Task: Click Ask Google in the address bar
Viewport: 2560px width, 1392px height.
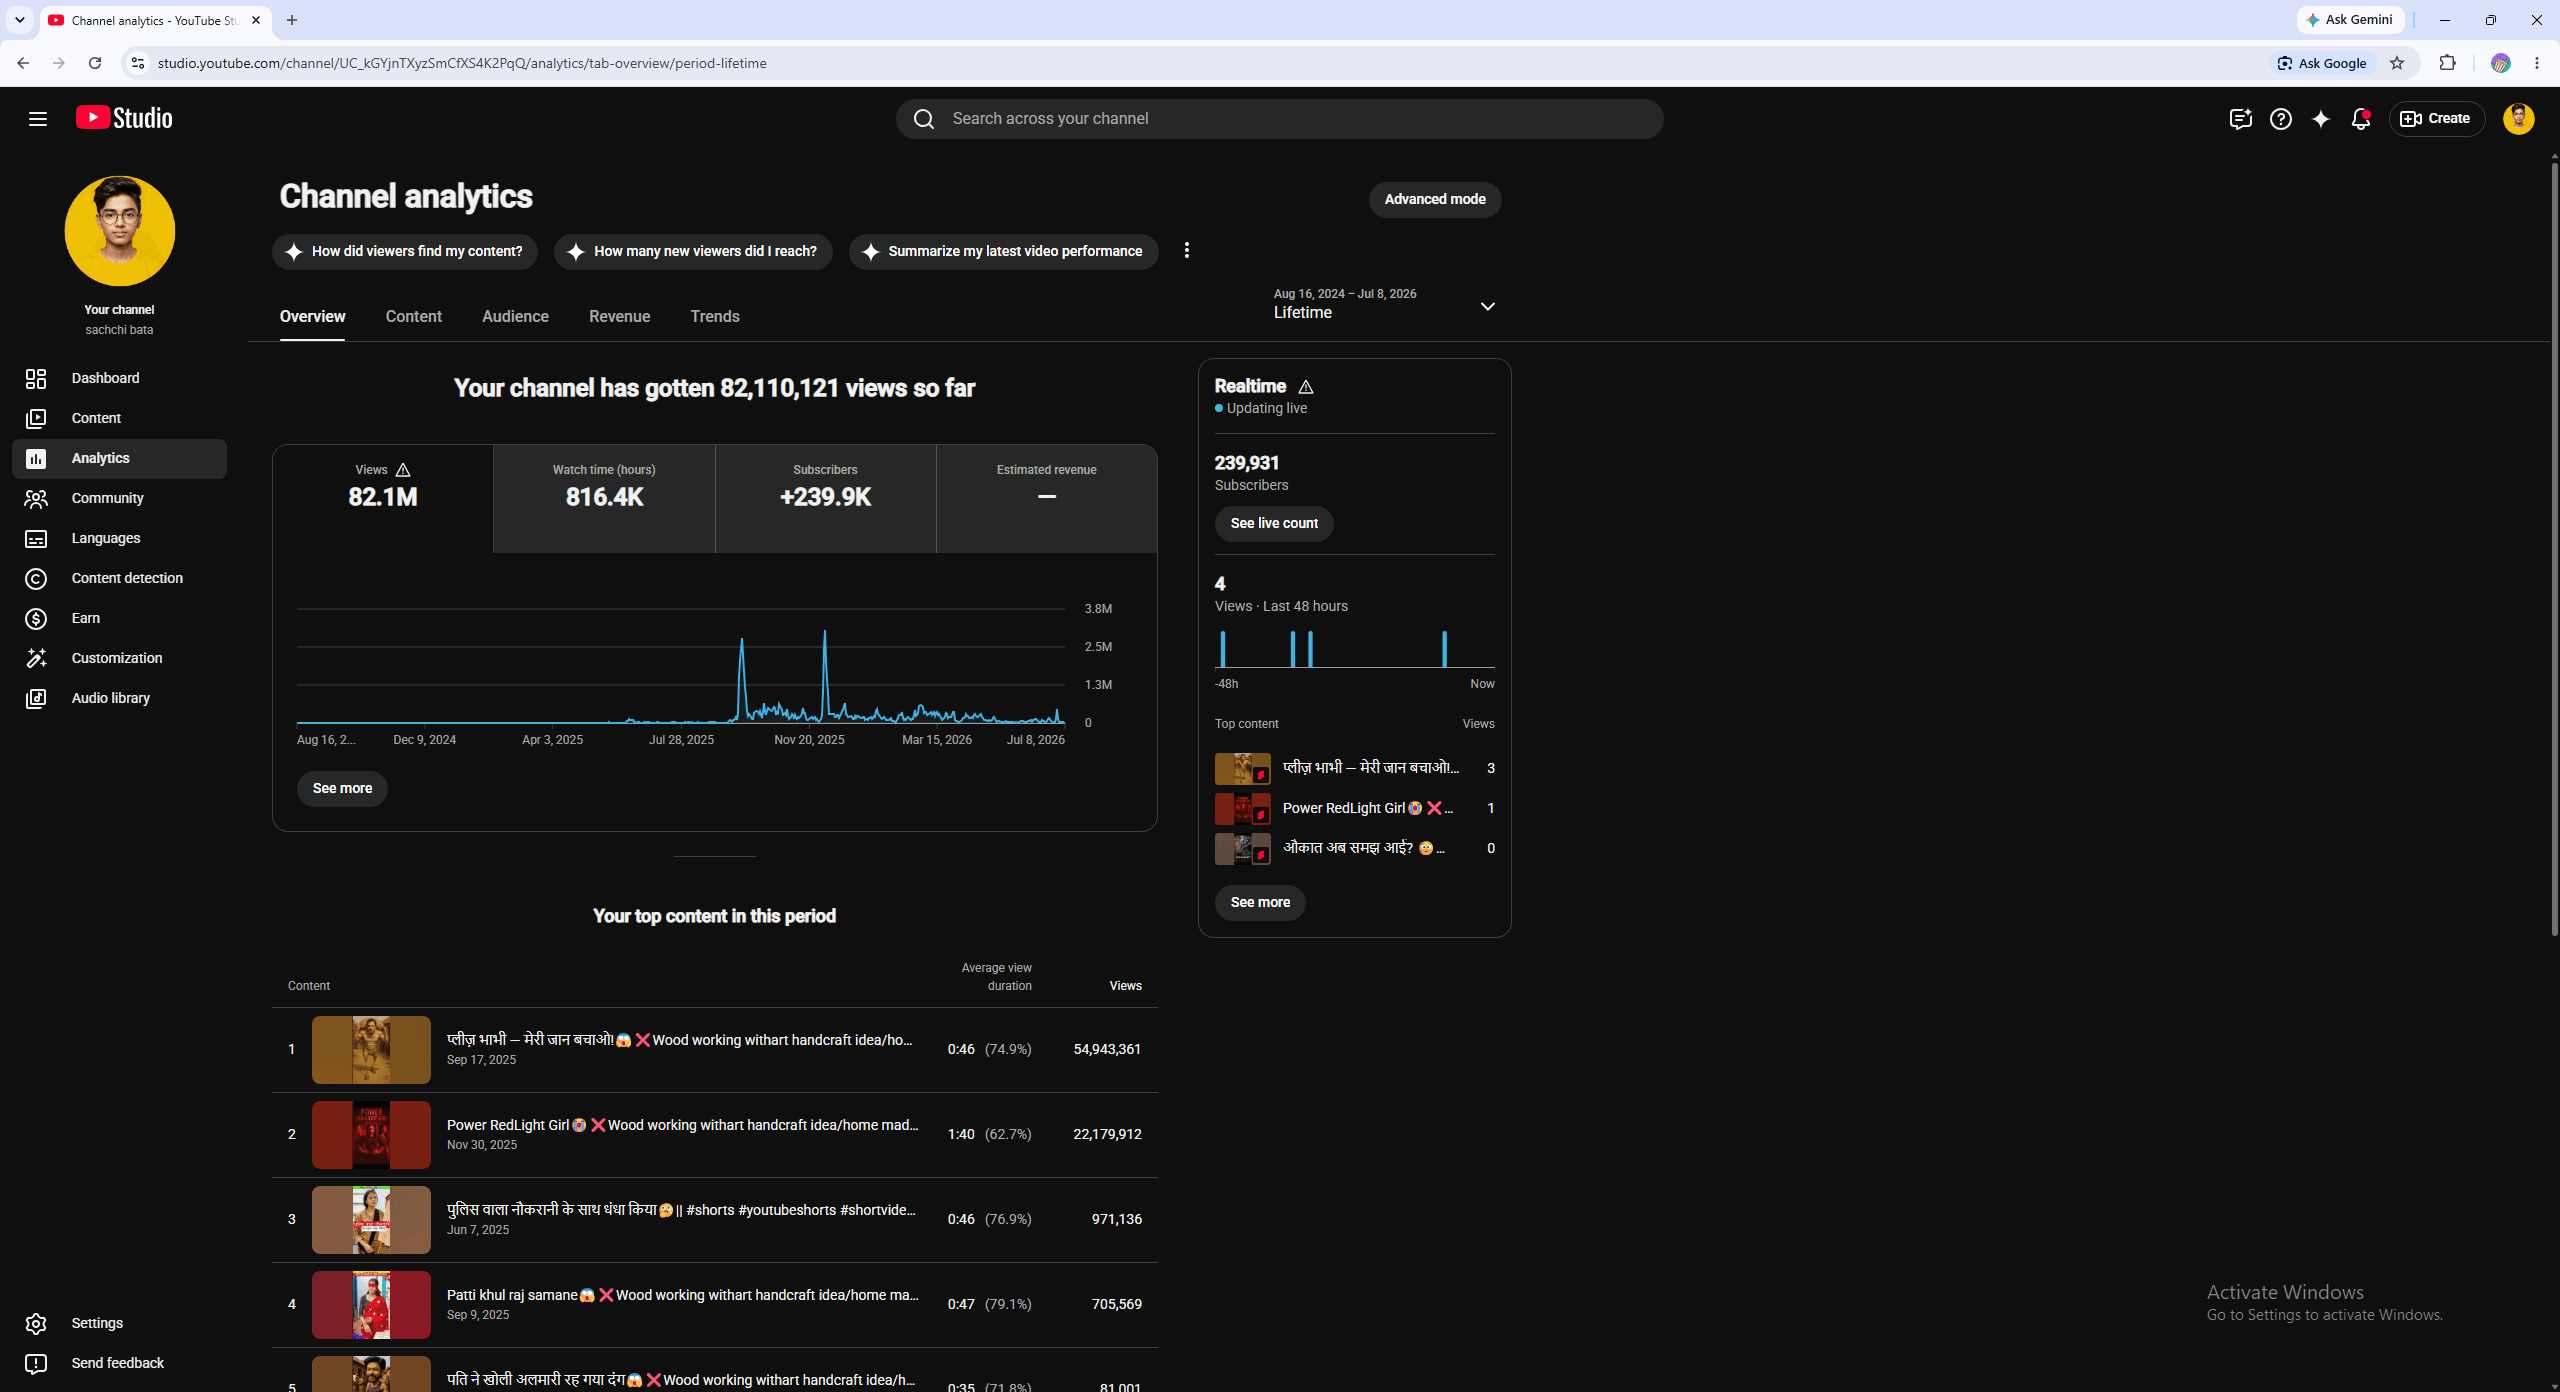Action: [2322, 63]
